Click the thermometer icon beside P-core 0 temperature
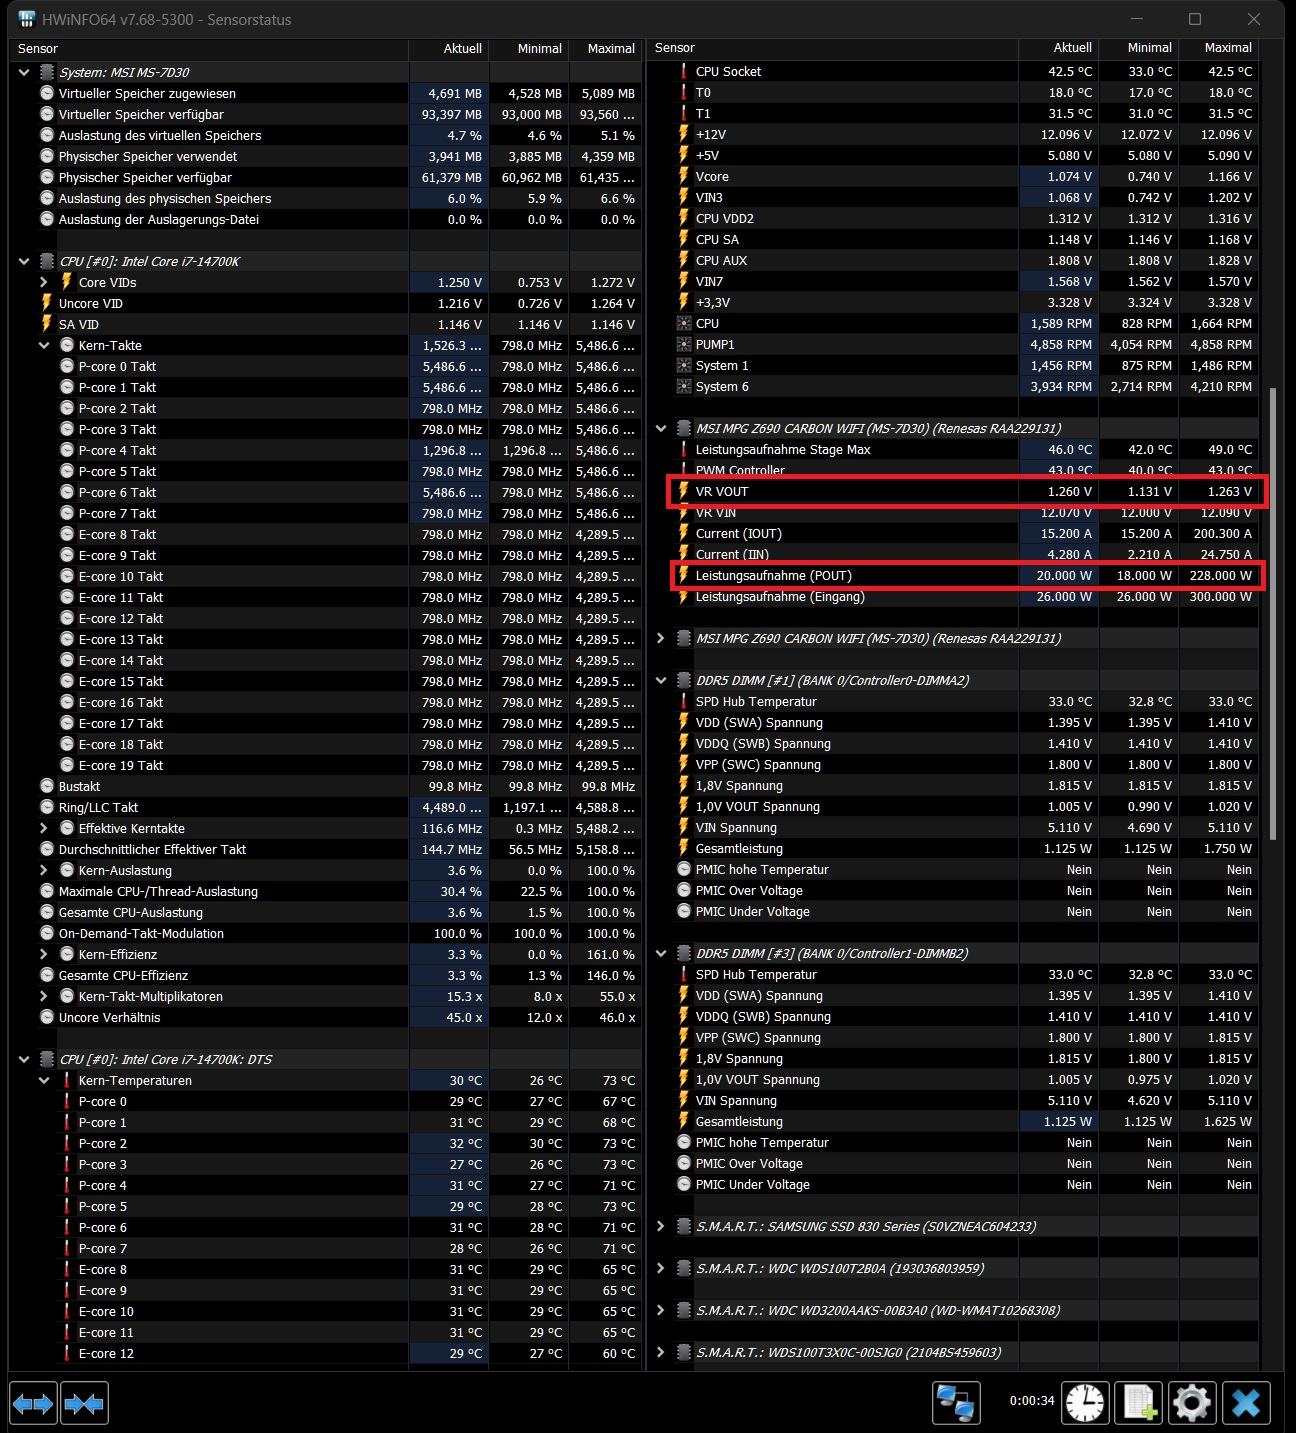 point(67,1101)
